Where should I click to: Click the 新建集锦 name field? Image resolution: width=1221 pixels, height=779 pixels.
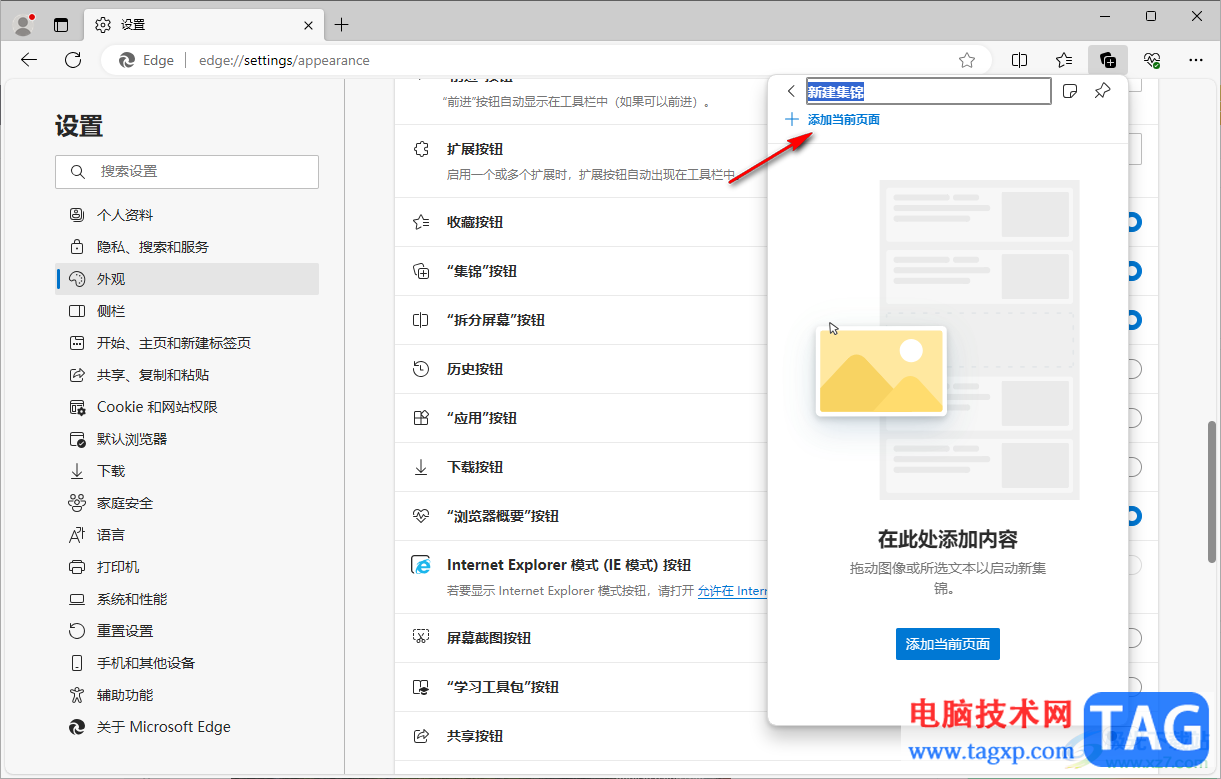(929, 92)
